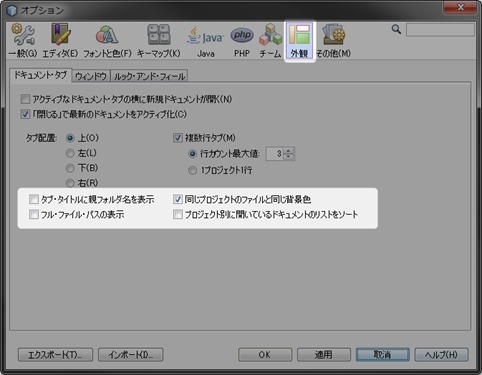Viewport: 482px width, 375px height.
Task: Toggle 「閉じる」で最新のドキュメントをアクティブ化 checkbox
Action: click(25, 114)
